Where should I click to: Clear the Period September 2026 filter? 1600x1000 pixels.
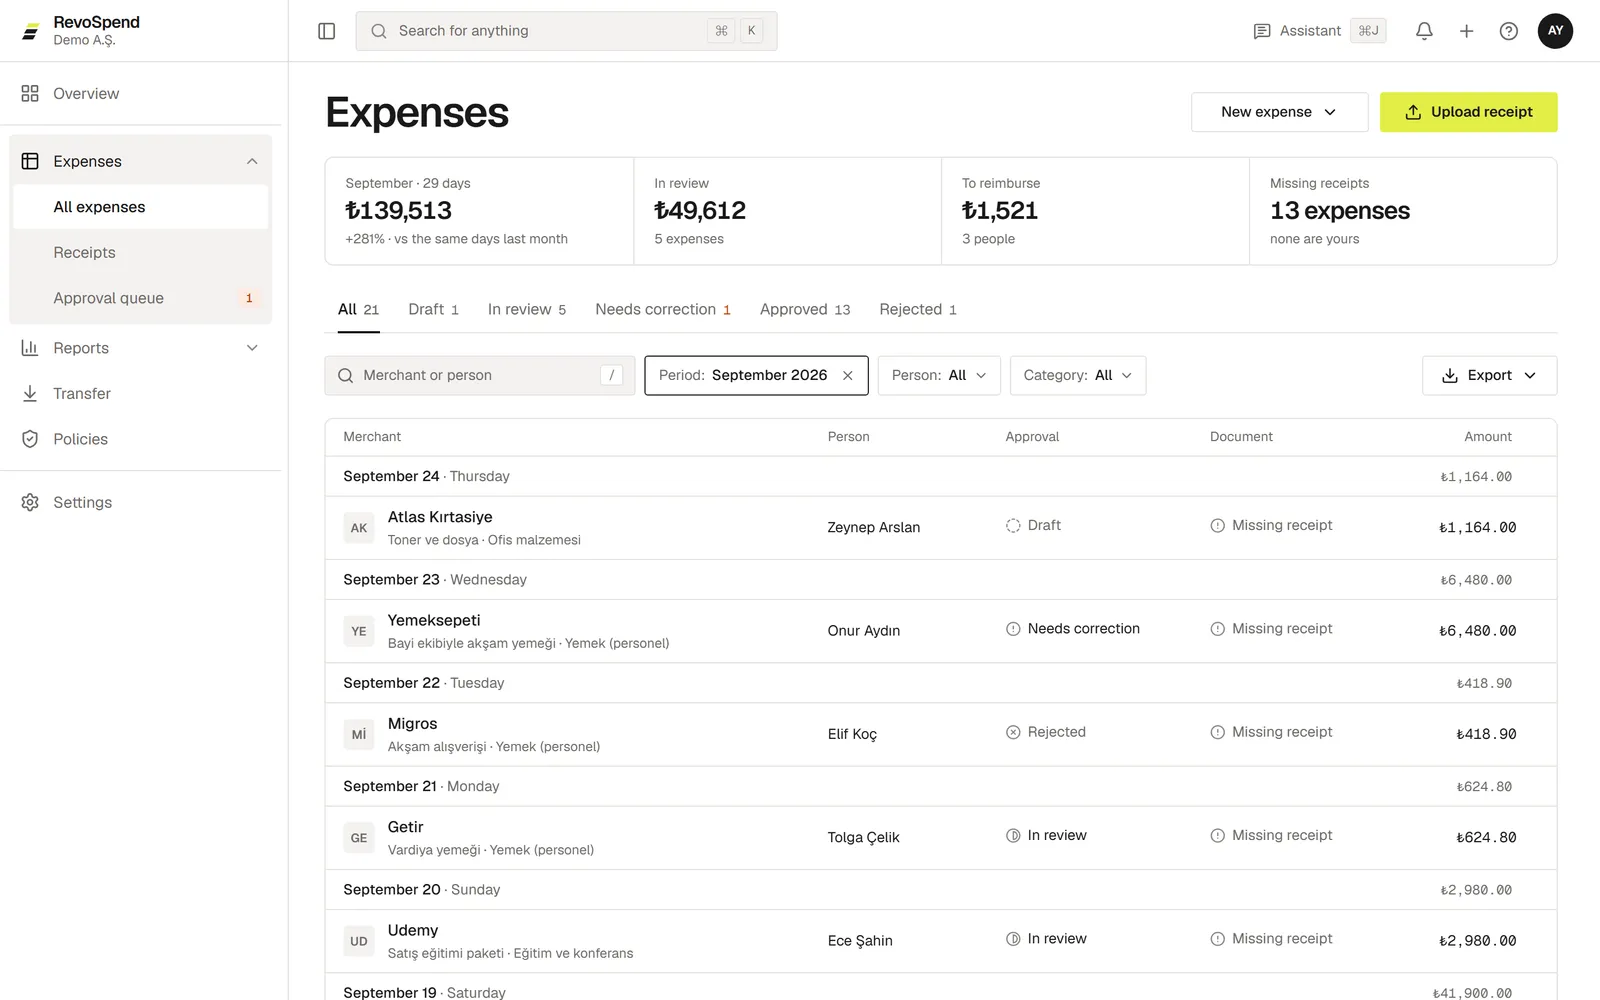[848, 375]
